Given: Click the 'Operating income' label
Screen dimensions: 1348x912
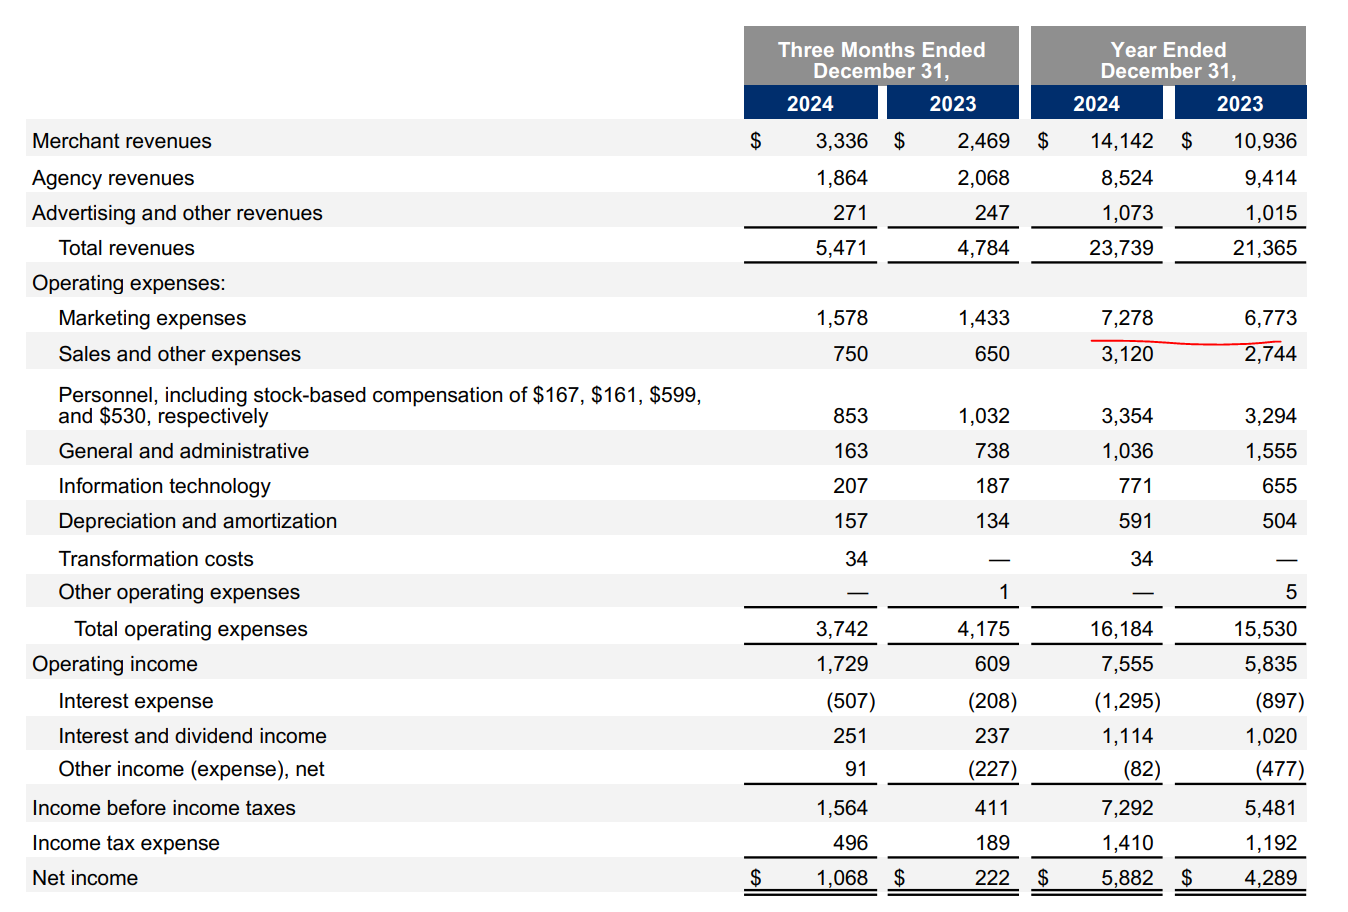Looking at the screenshot, I should pos(115,664).
